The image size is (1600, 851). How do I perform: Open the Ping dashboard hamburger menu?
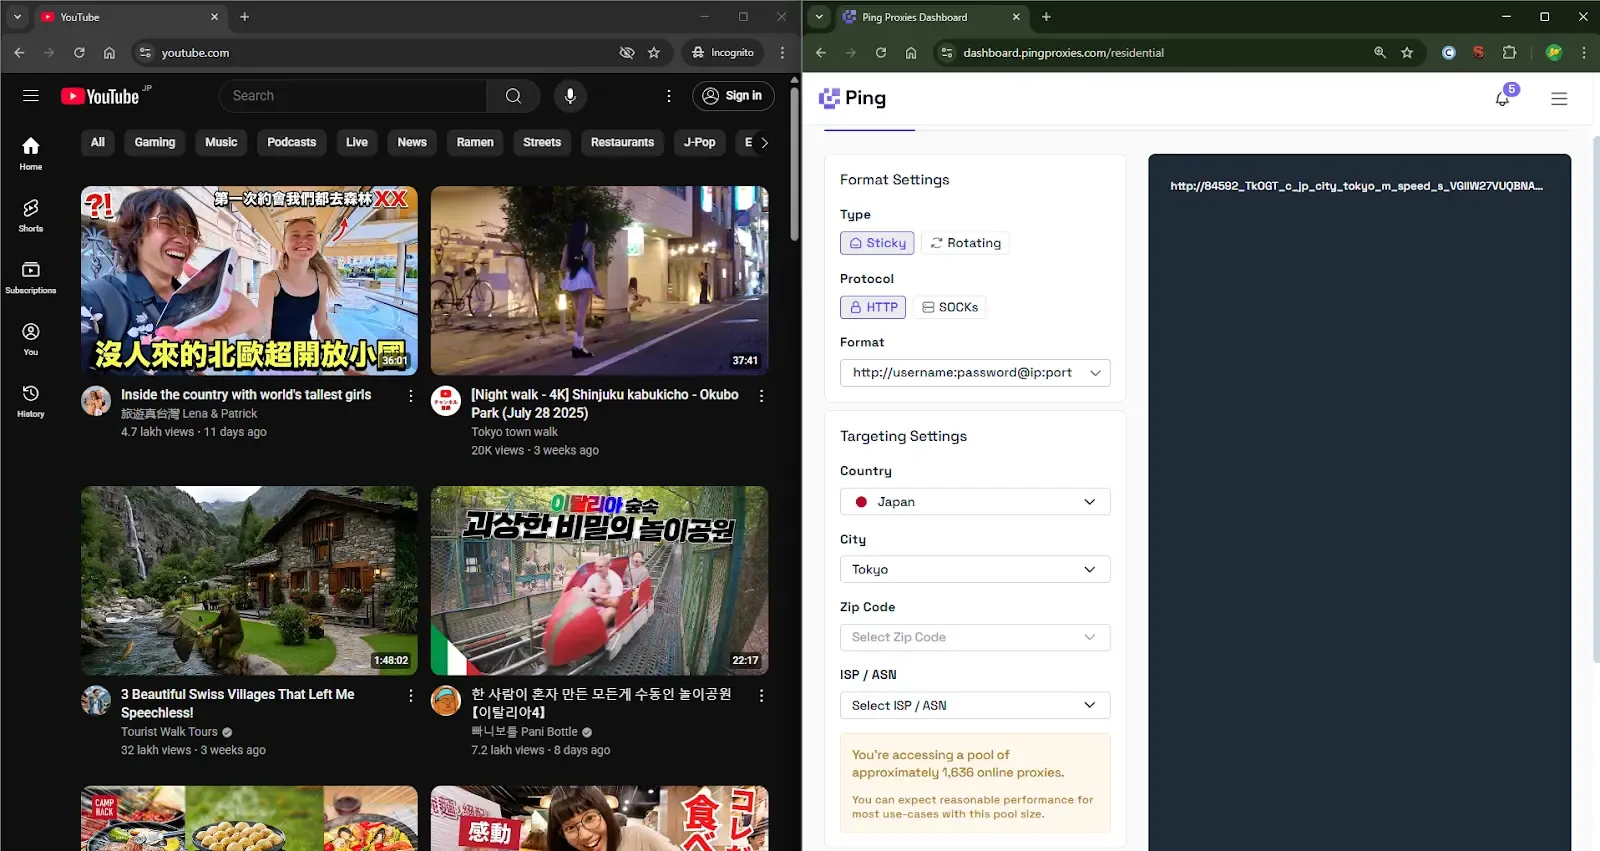(1559, 98)
